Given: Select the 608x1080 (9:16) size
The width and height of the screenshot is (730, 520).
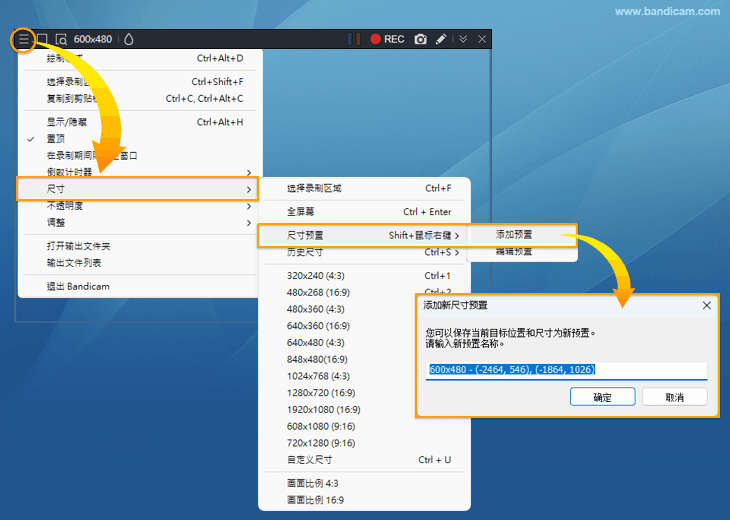Looking at the screenshot, I should (x=365, y=426).
